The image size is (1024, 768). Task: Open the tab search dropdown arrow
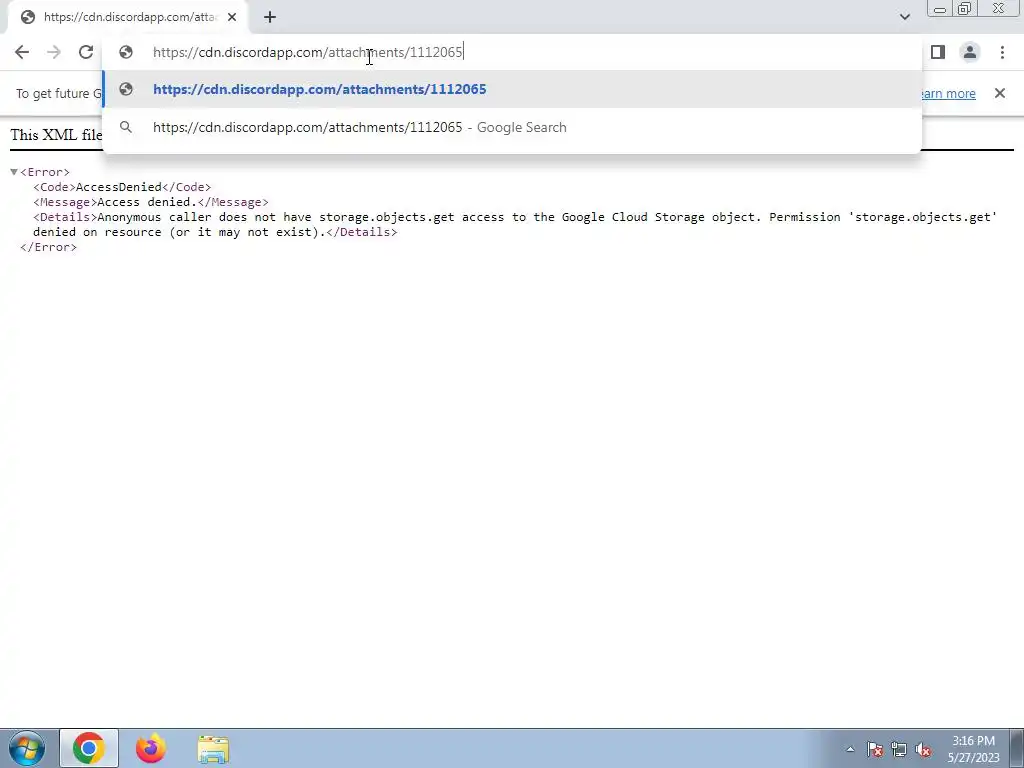[904, 17]
